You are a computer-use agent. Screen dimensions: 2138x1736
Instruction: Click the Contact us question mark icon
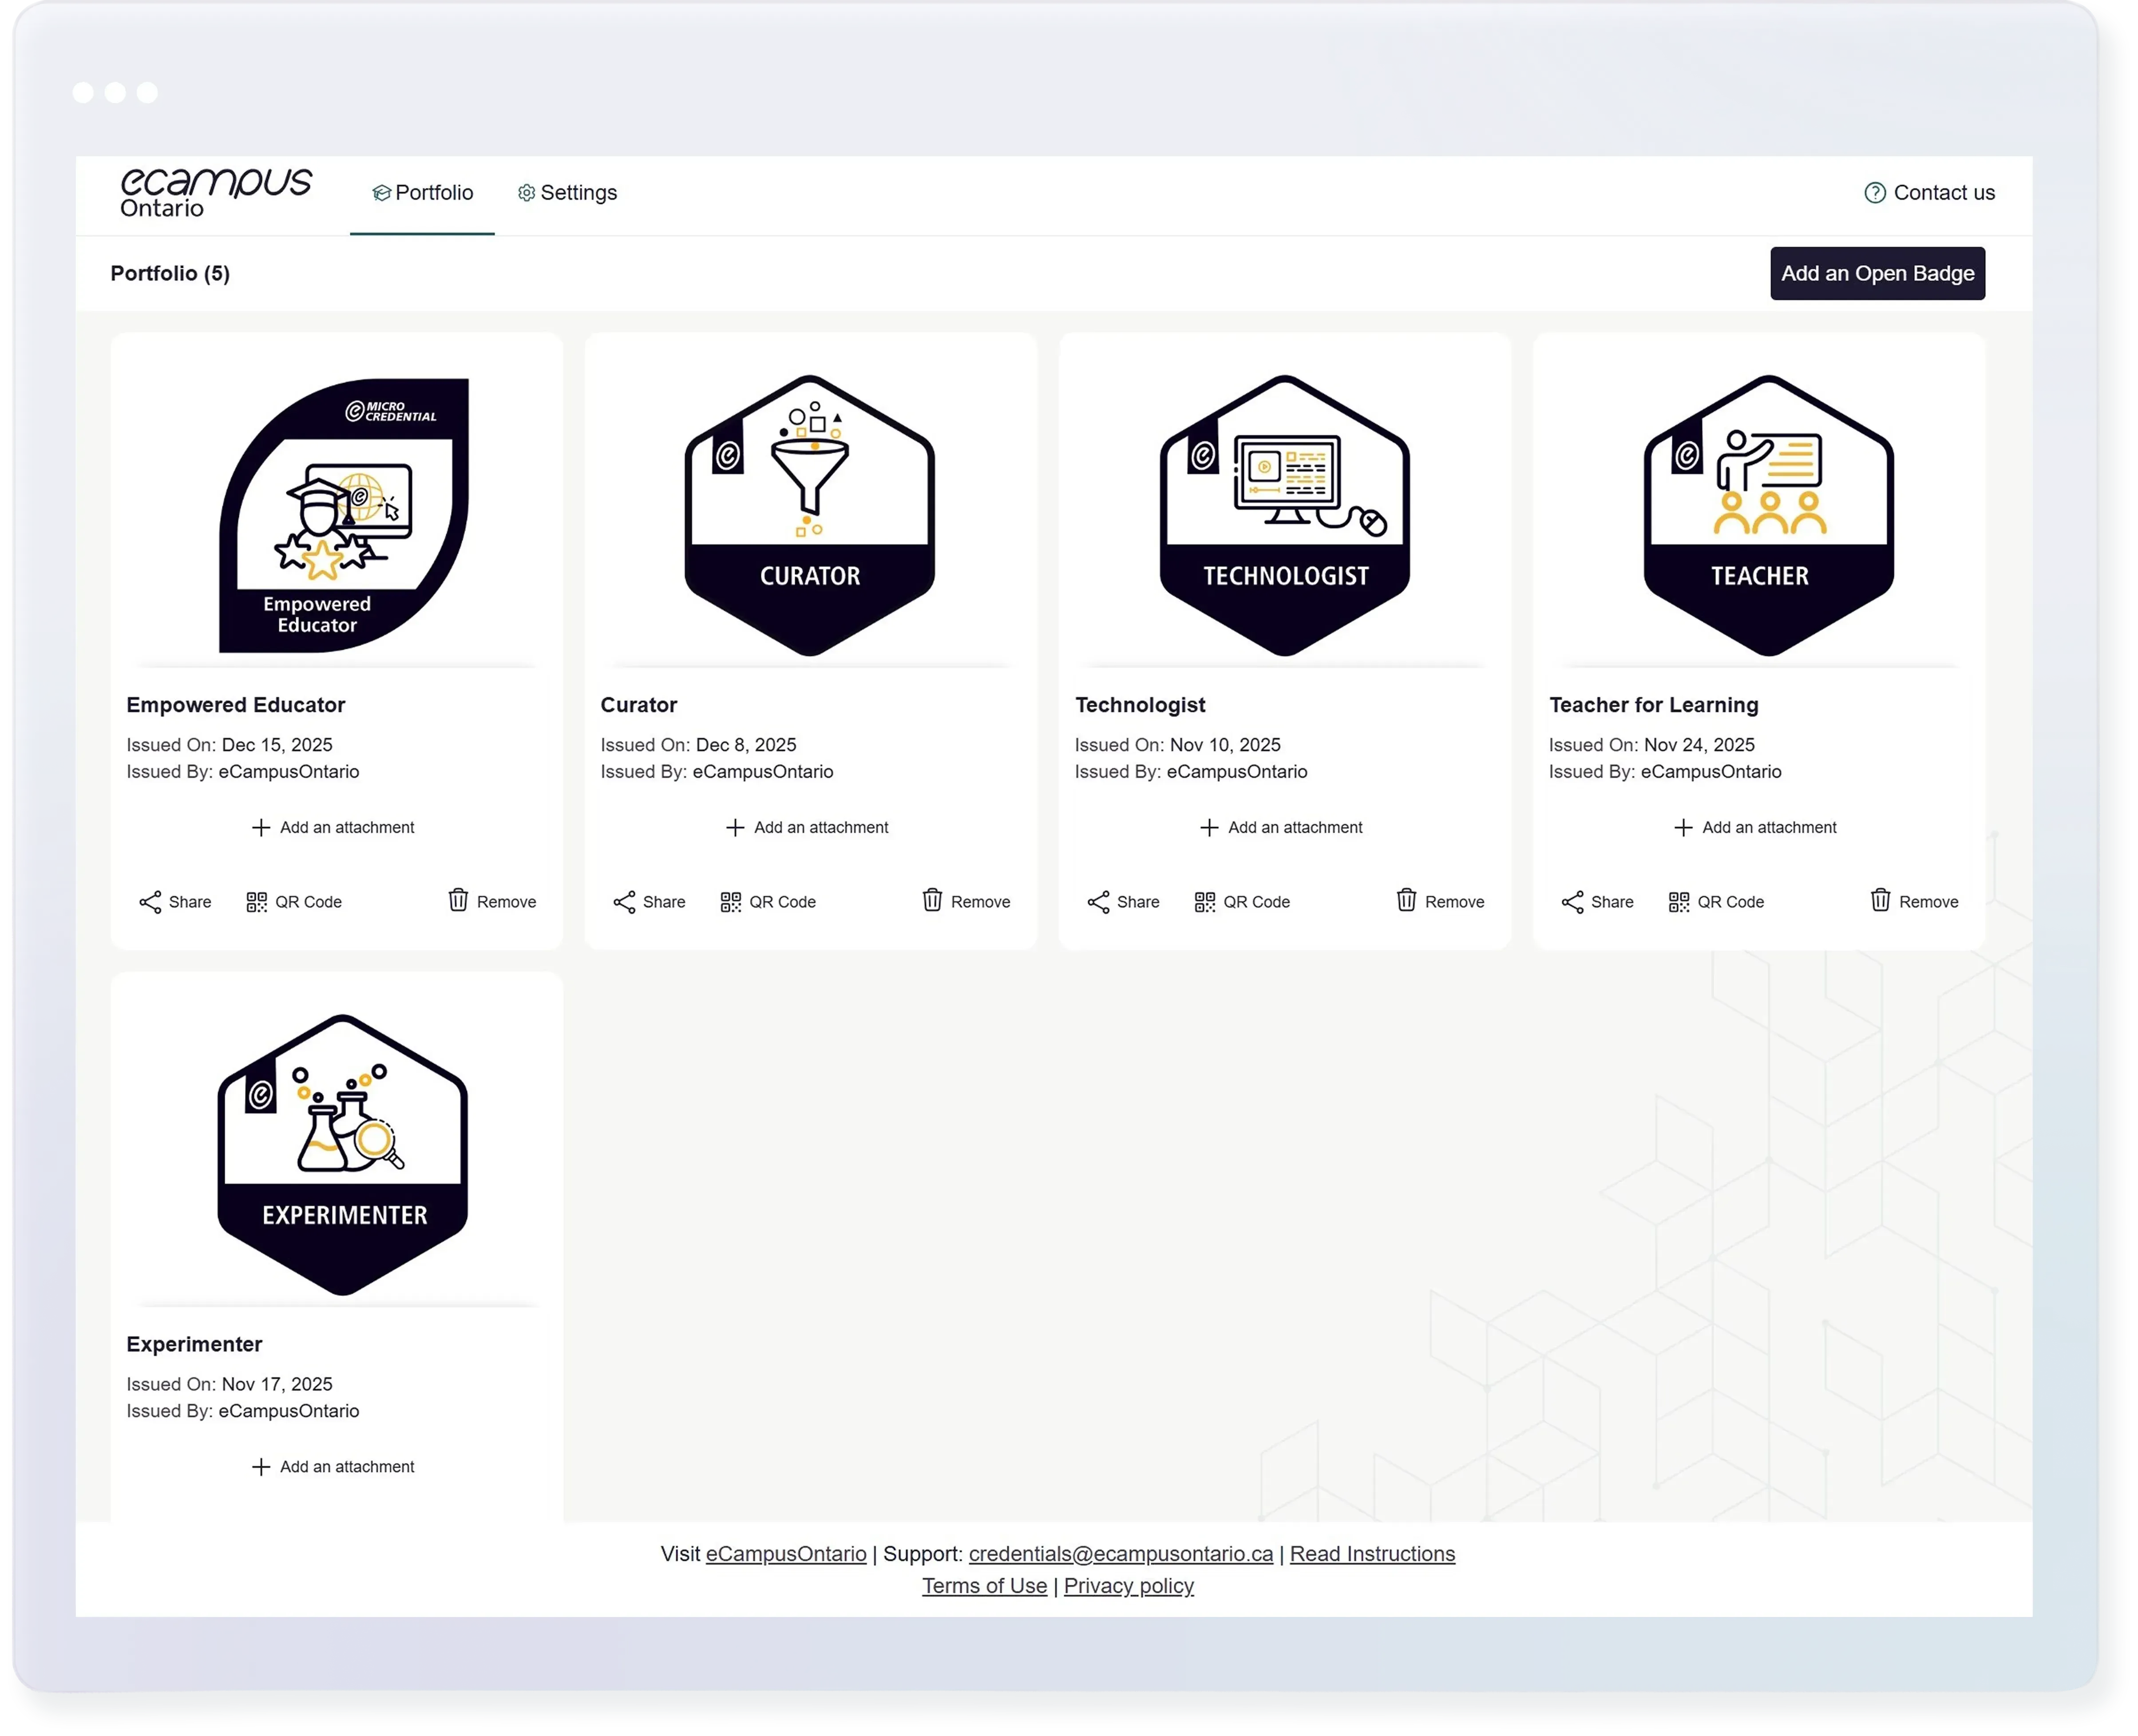(1875, 193)
